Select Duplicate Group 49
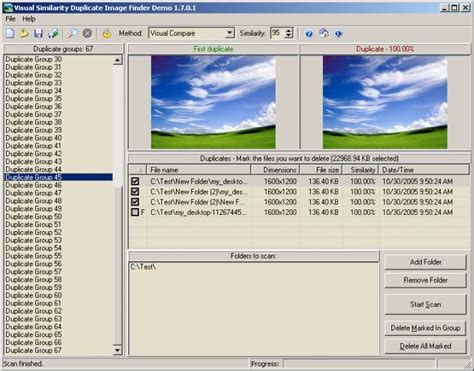Viewport: 474px width, 371px height. tap(34, 209)
